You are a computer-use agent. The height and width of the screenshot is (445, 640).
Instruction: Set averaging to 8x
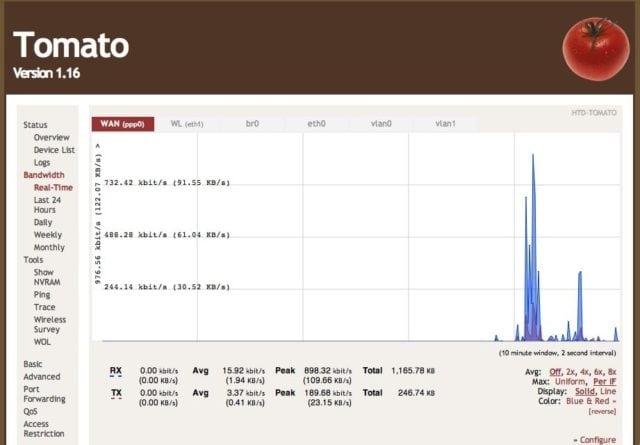[x=612, y=372]
